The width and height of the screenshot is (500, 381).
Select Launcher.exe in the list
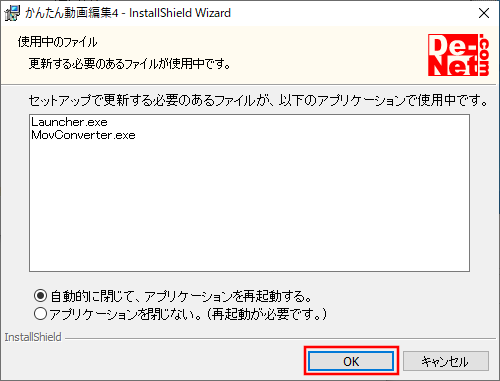pyautogui.click(x=69, y=122)
